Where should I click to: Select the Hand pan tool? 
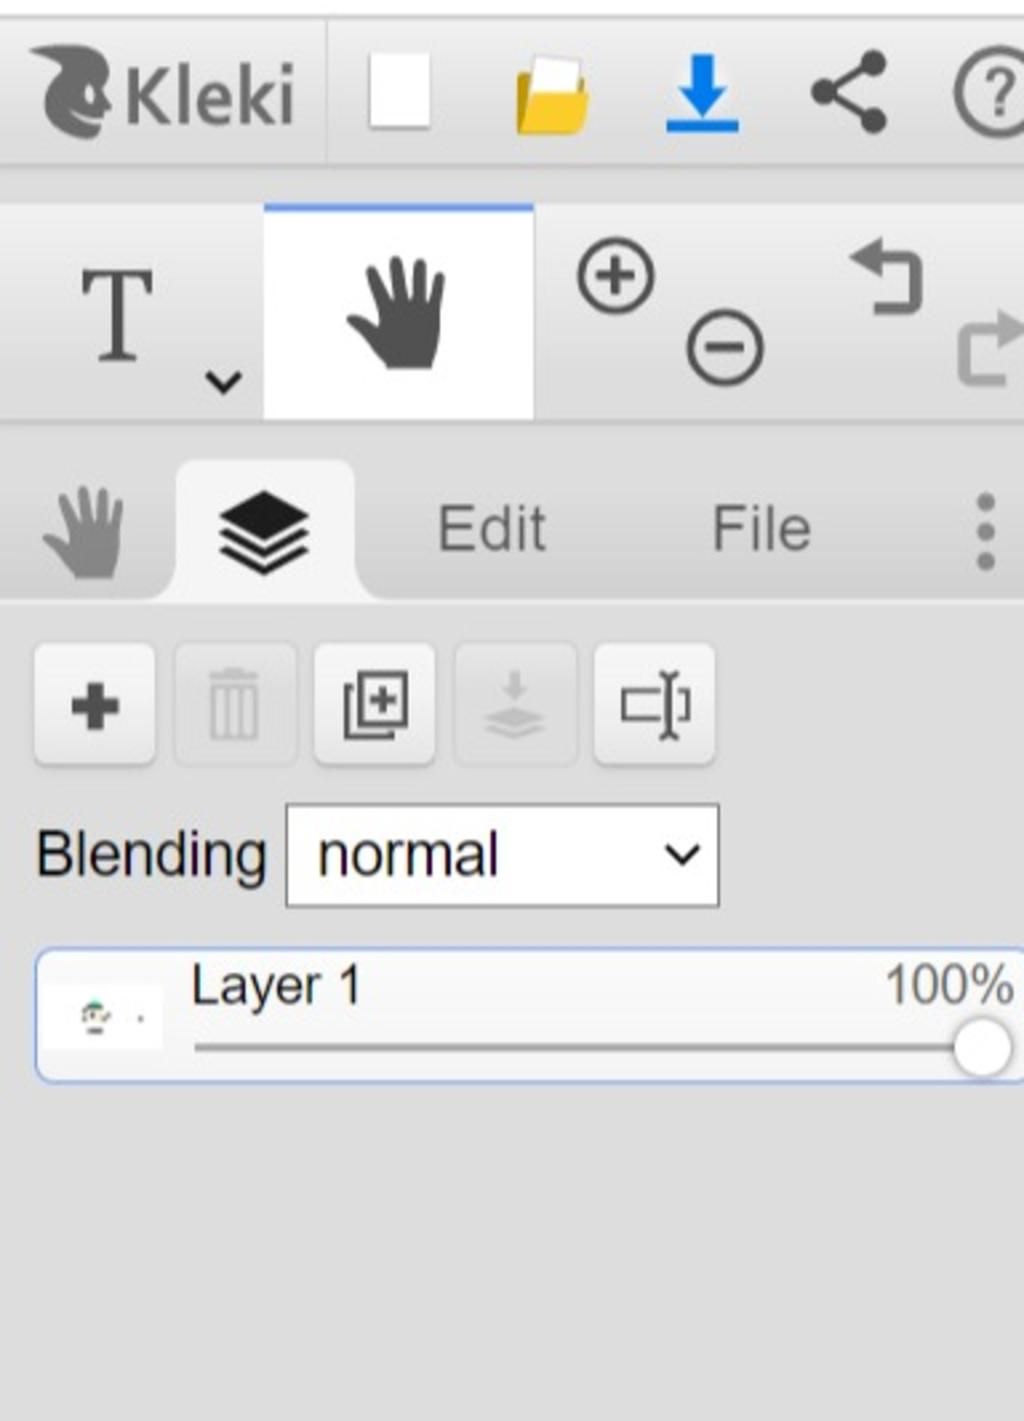coord(398,312)
